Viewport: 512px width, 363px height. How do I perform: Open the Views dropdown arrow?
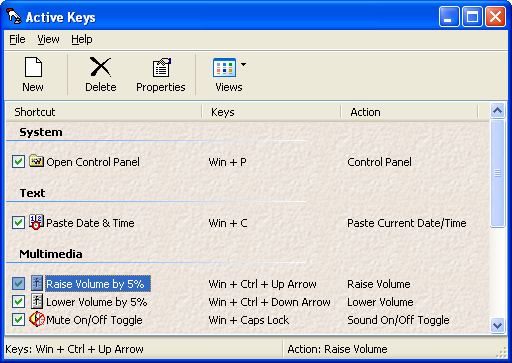tap(243, 64)
